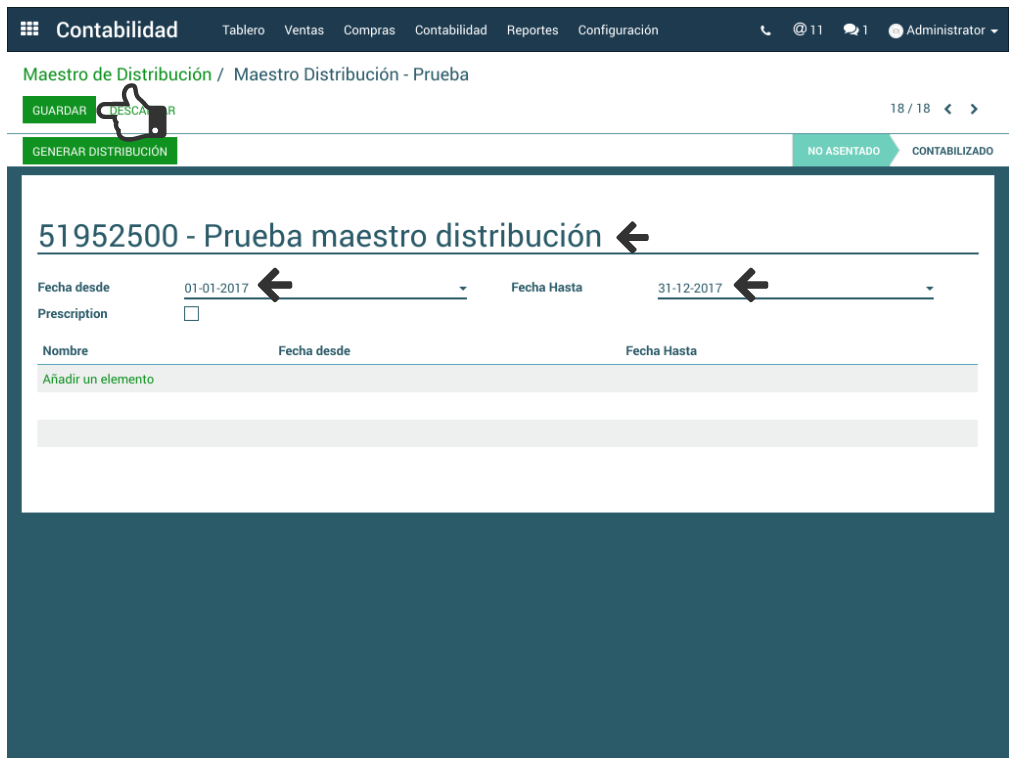Image resolution: width=1023 pixels, height=767 pixels.
Task: Click the Administrator avatar icon
Action: 896,31
